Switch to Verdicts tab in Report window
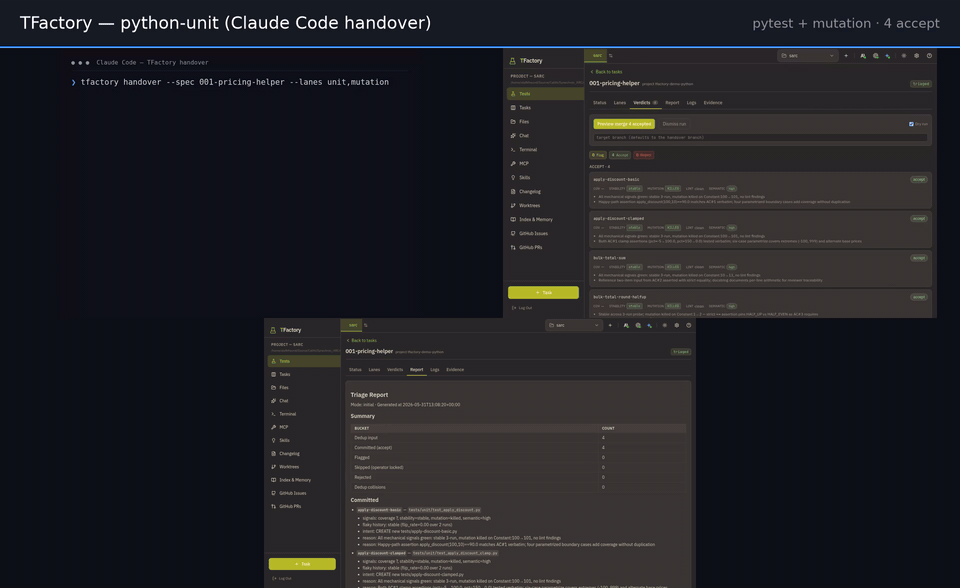This screenshot has height=588, width=960. [x=395, y=370]
